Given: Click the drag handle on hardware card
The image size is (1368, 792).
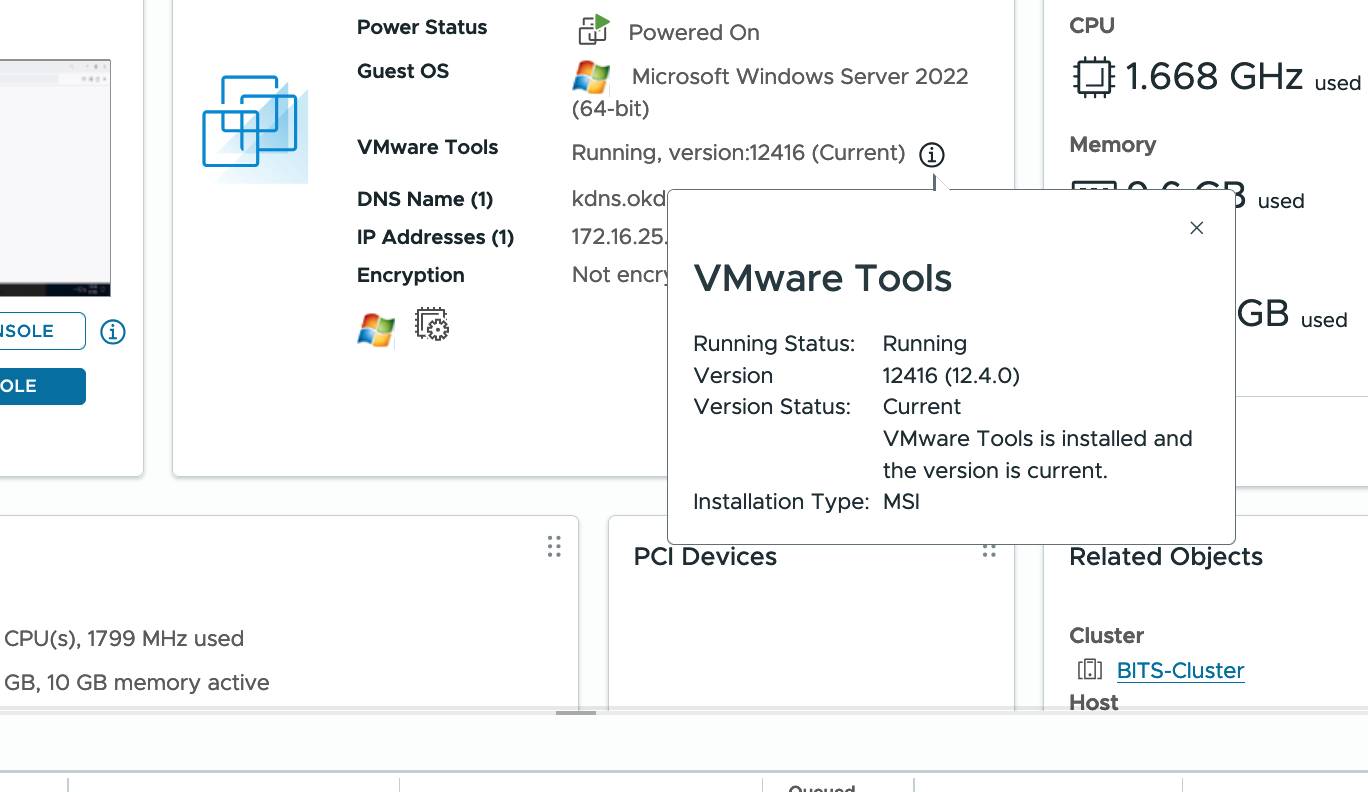Looking at the screenshot, I should click(554, 546).
